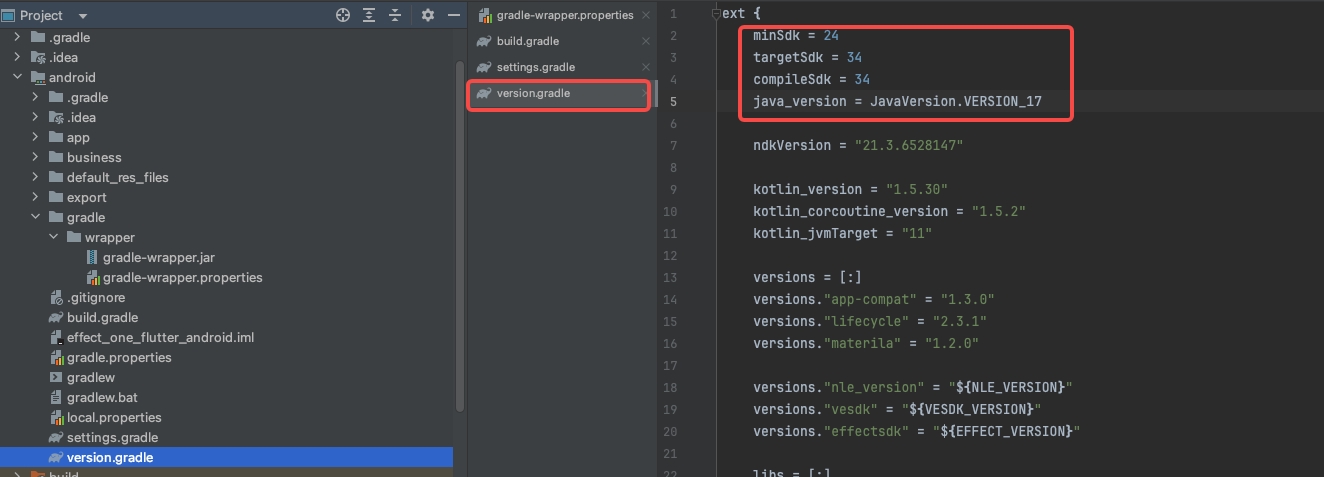Screen dimensions: 1324x477
Task: Hide the Project tool window
Action: 453,15
